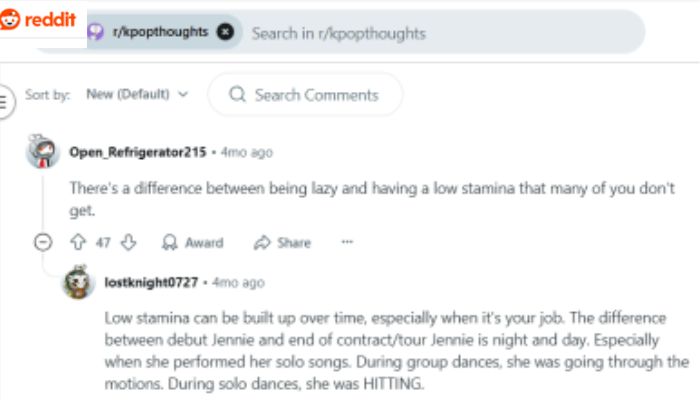Viewport: 700px width, 400px height.
Task: Collapse the Open_Refrigerator215 comment thread
Action: [43, 242]
